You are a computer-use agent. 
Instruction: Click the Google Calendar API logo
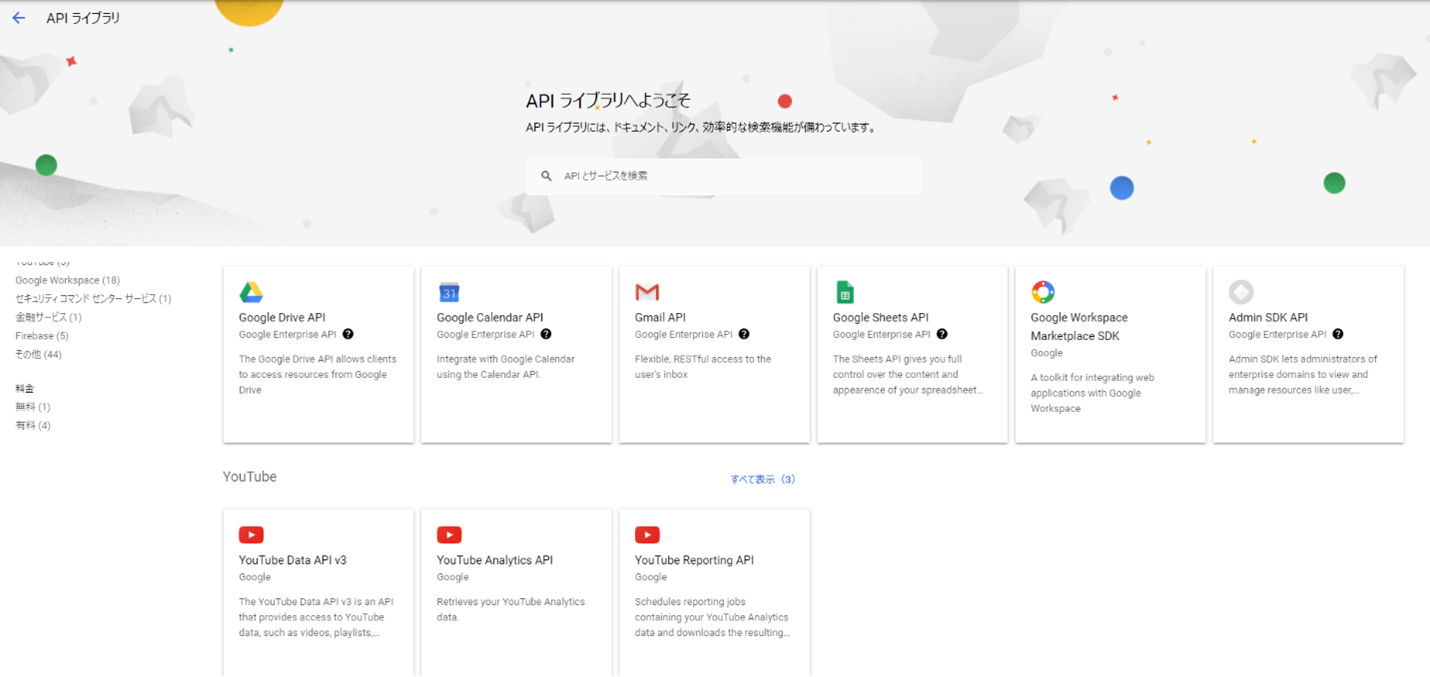click(x=449, y=292)
